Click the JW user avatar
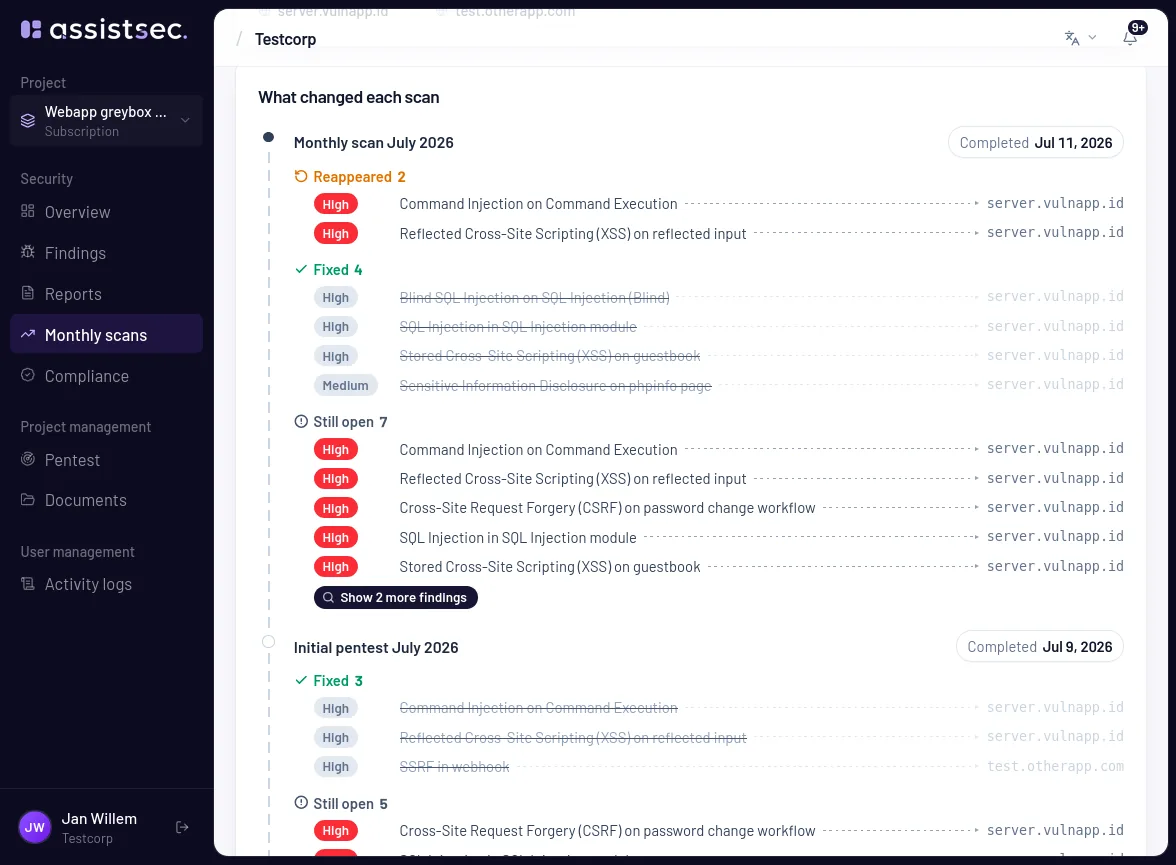 [34, 827]
